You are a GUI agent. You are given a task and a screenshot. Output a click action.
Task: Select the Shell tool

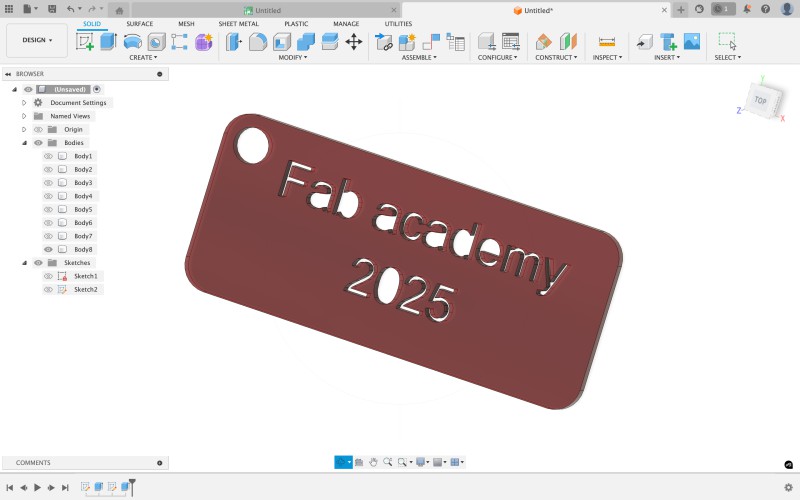coord(282,42)
